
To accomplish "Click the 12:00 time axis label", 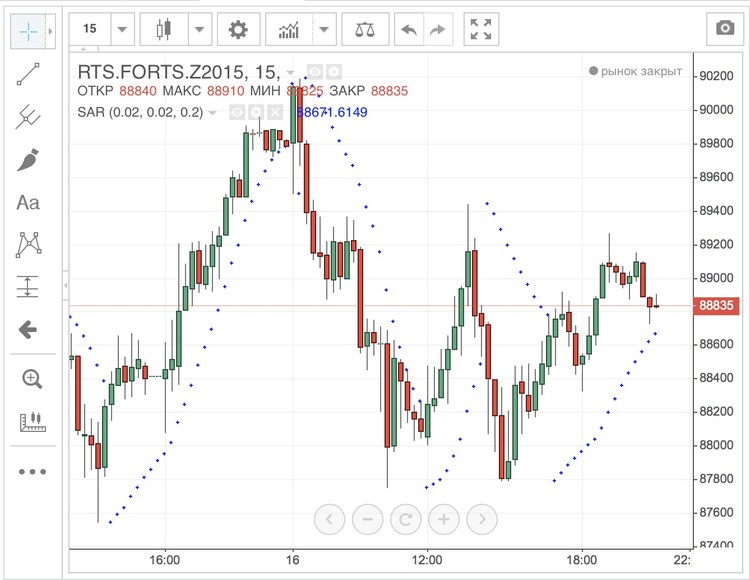I will tap(427, 559).
